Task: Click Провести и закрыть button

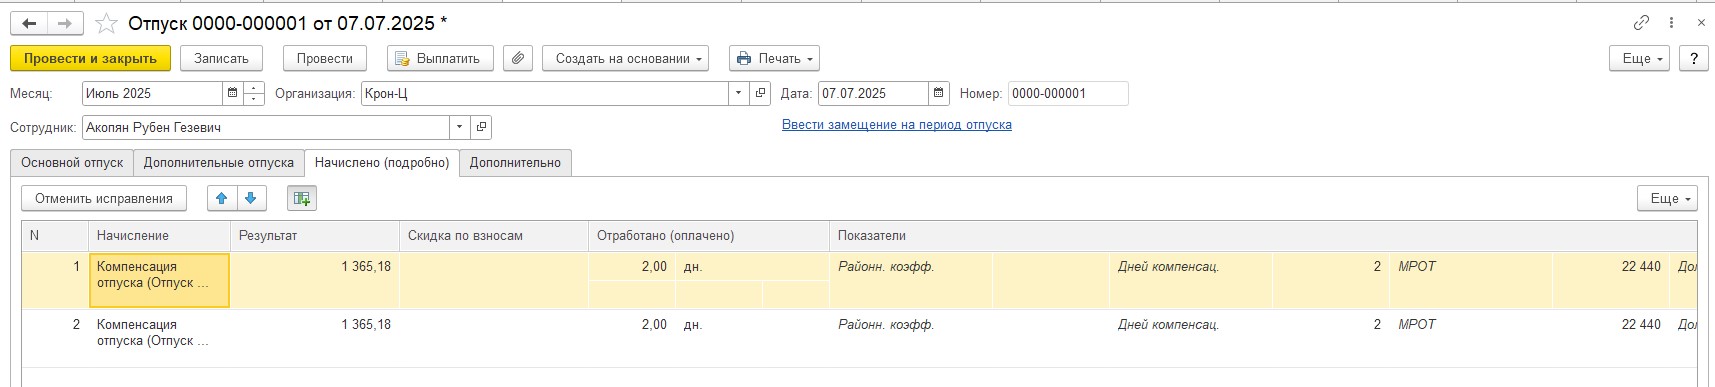Action: point(90,59)
